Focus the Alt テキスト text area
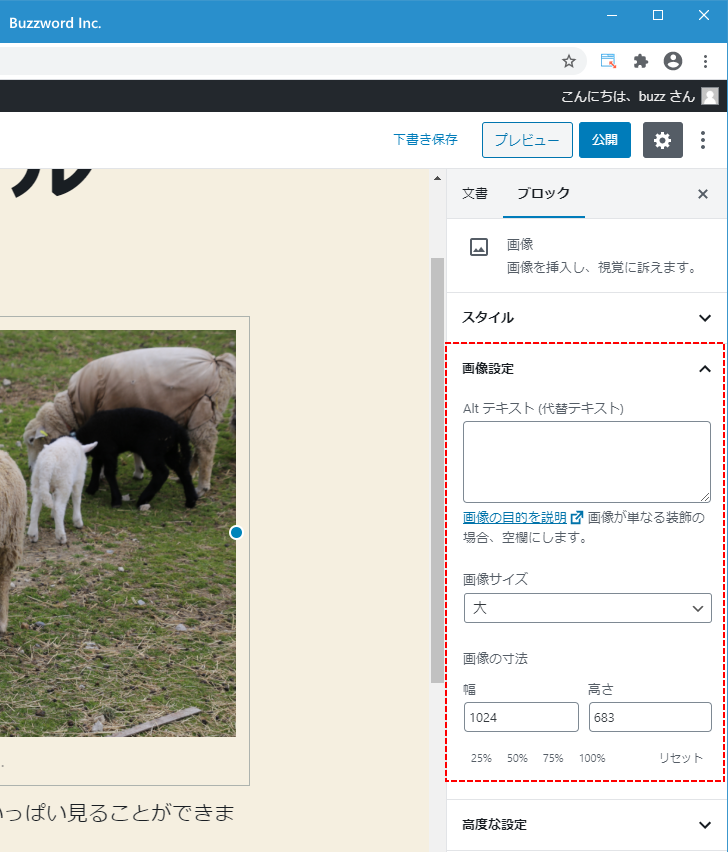728x852 pixels. pos(587,462)
